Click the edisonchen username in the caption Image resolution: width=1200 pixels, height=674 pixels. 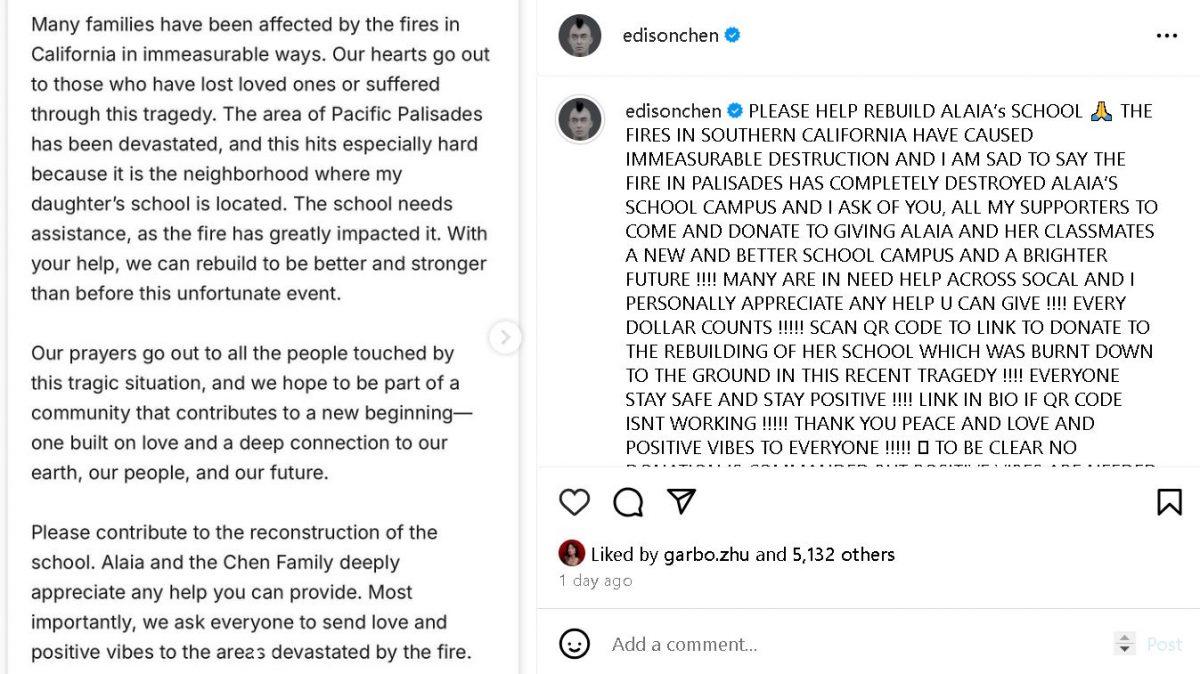point(673,111)
